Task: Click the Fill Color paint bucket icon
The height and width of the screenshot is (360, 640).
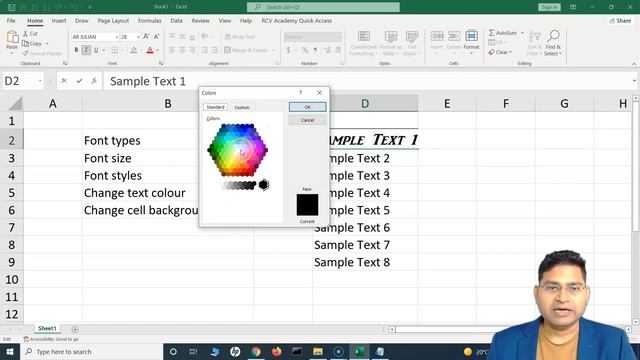Action: click(133, 50)
